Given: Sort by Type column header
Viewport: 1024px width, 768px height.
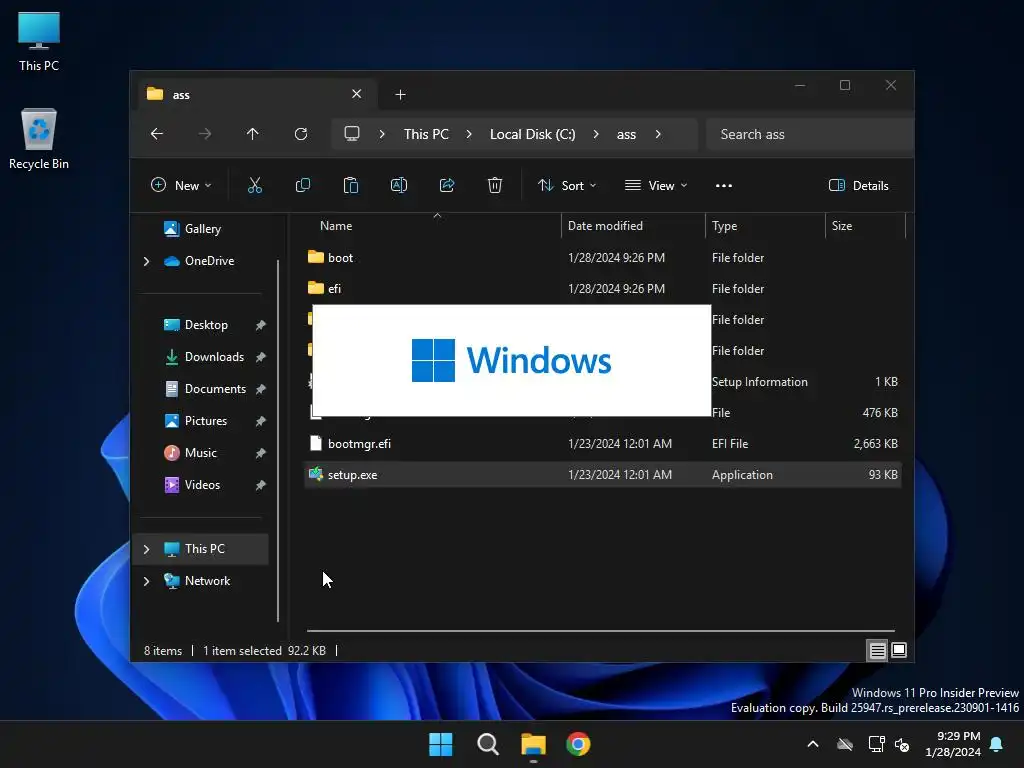Looking at the screenshot, I should click(x=765, y=226).
